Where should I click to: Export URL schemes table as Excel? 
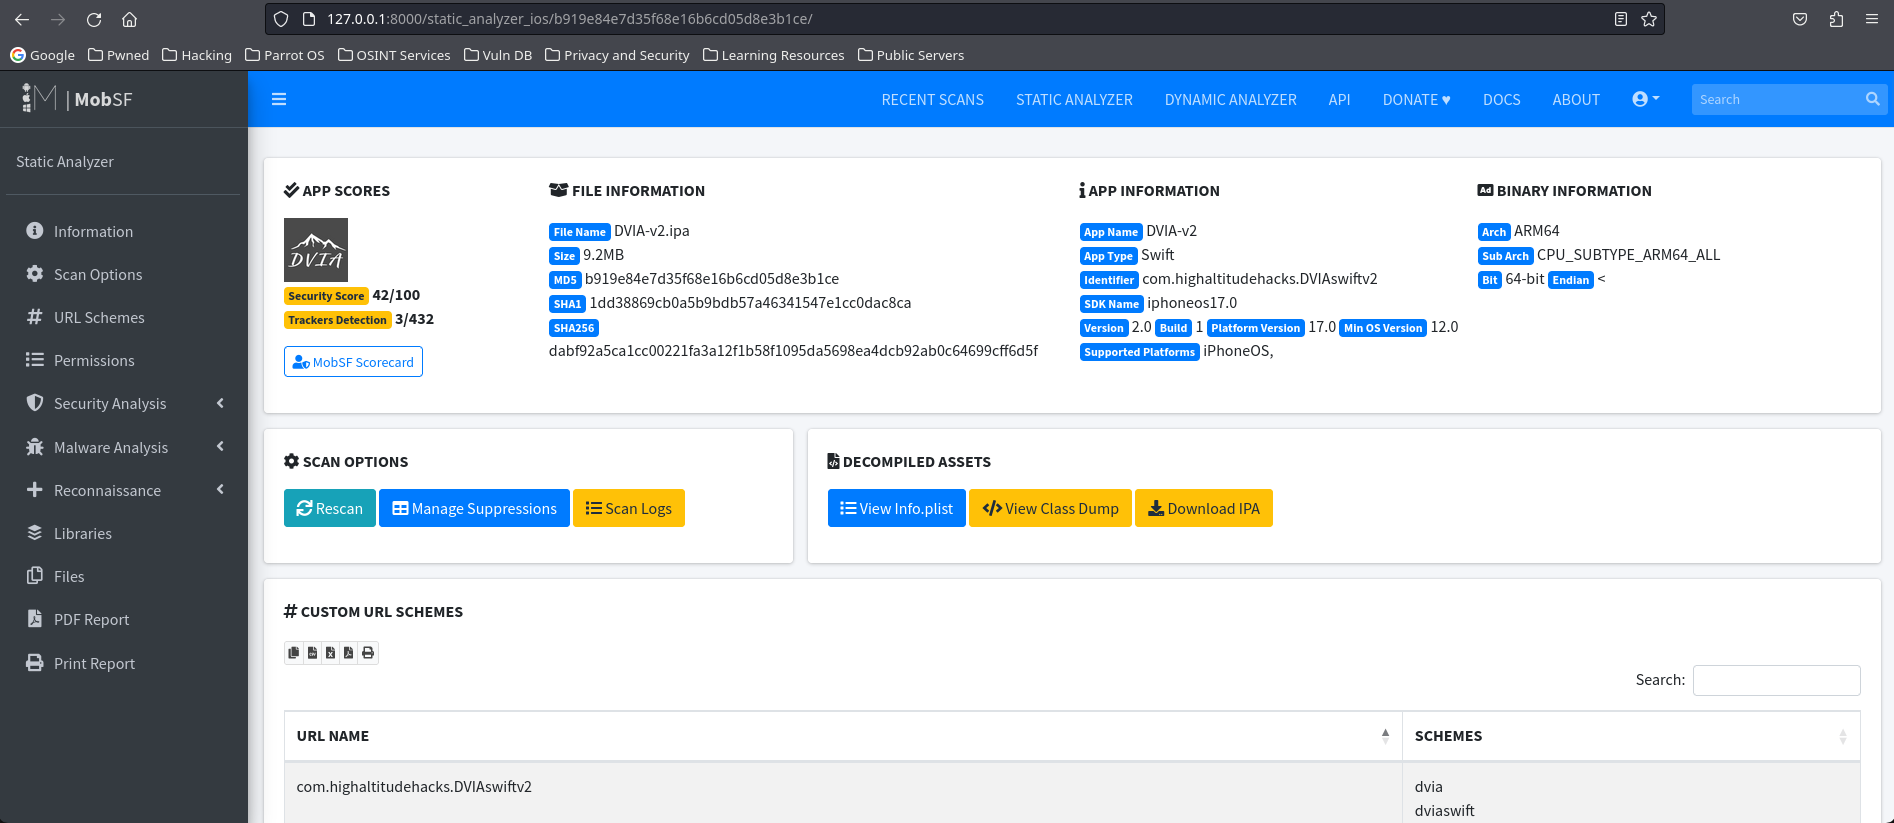point(330,653)
